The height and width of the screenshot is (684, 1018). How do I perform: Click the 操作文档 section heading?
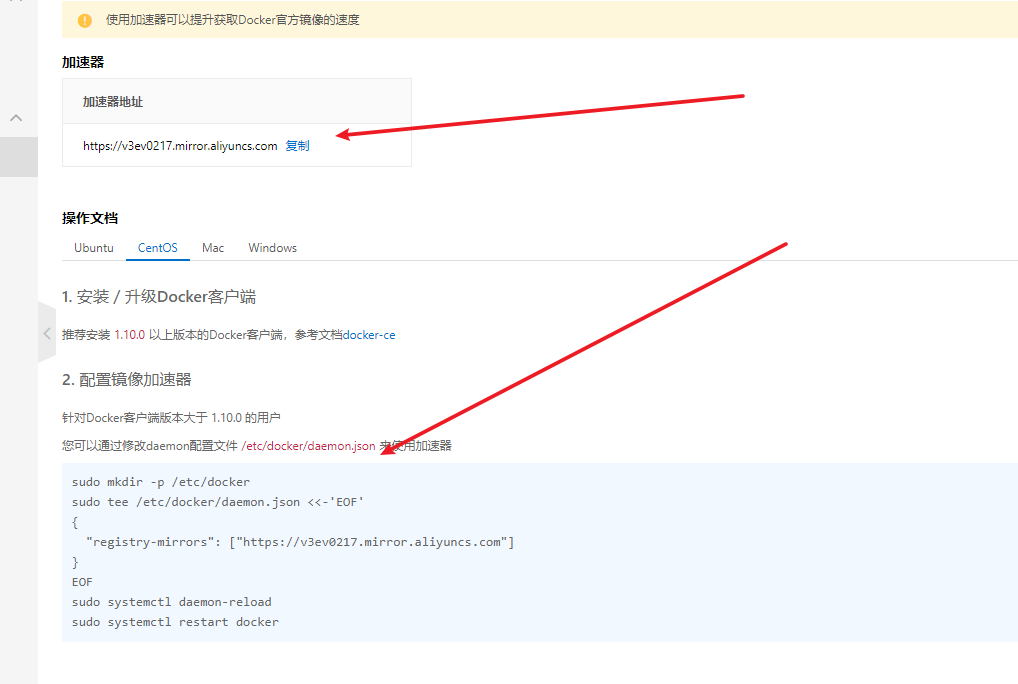point(86,218)
